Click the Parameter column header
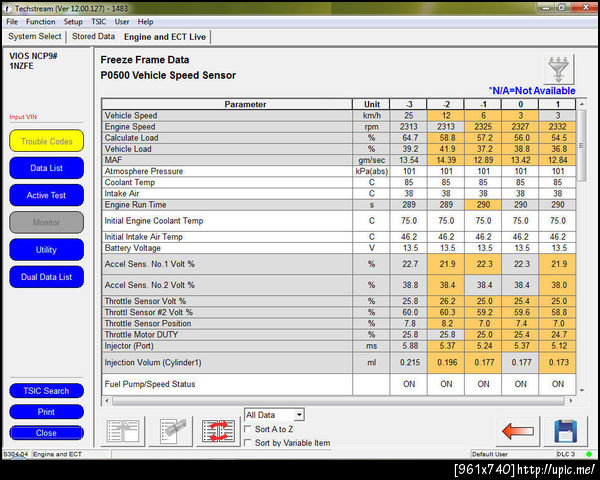This screenshot has height=480, width=600. point(227,104)
